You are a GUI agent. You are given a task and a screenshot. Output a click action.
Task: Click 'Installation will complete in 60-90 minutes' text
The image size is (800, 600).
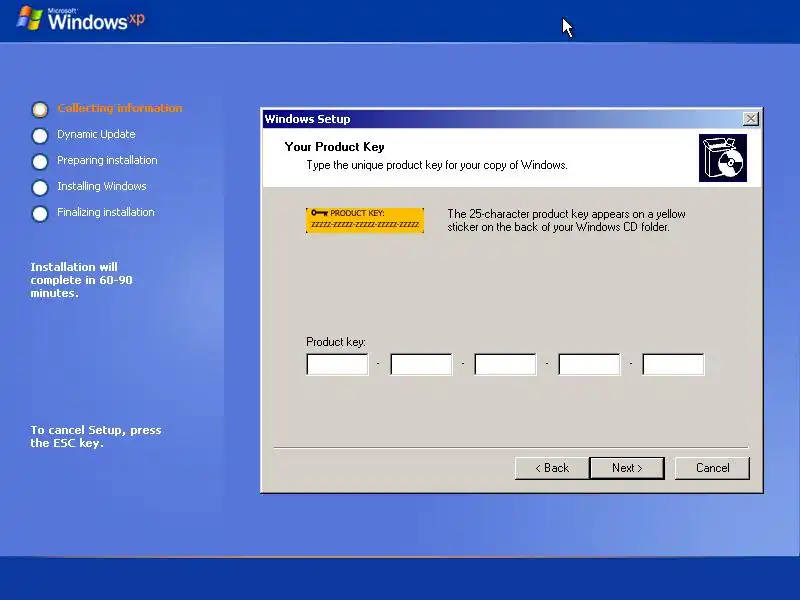coord(81,280)
